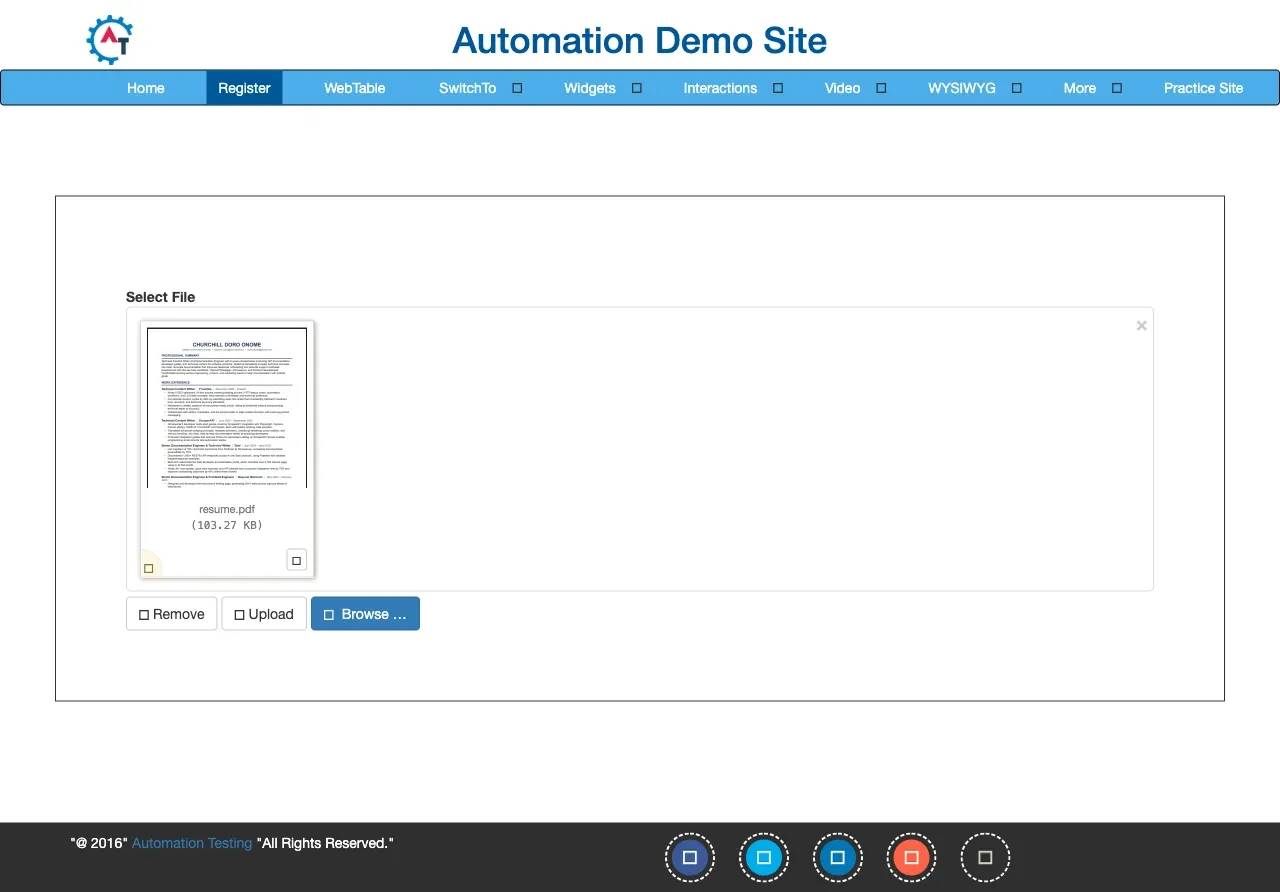Screen dimensions: 1280x892
Task: Click the Automation Demo Site heading
Action: [x=640, y=40]
